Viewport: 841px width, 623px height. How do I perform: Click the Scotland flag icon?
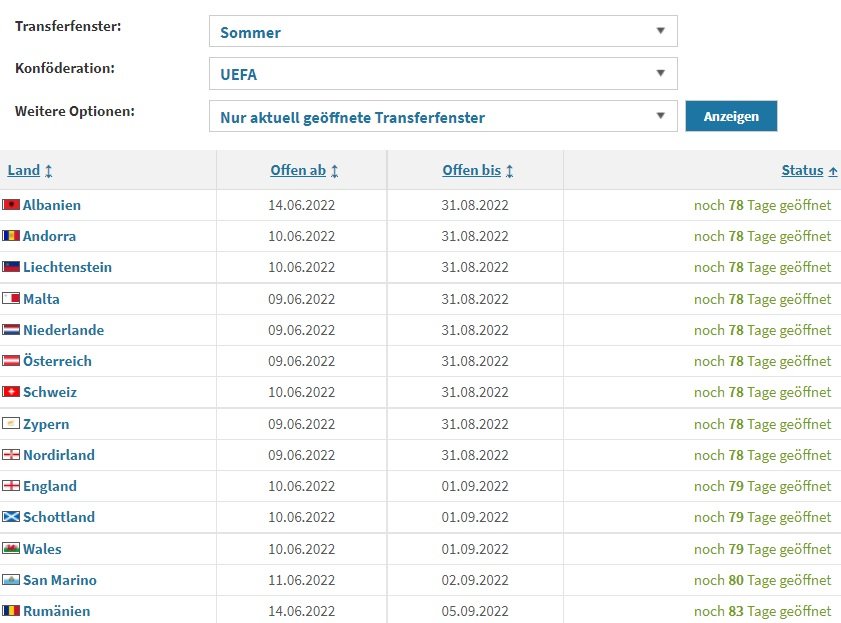point(11,517)
